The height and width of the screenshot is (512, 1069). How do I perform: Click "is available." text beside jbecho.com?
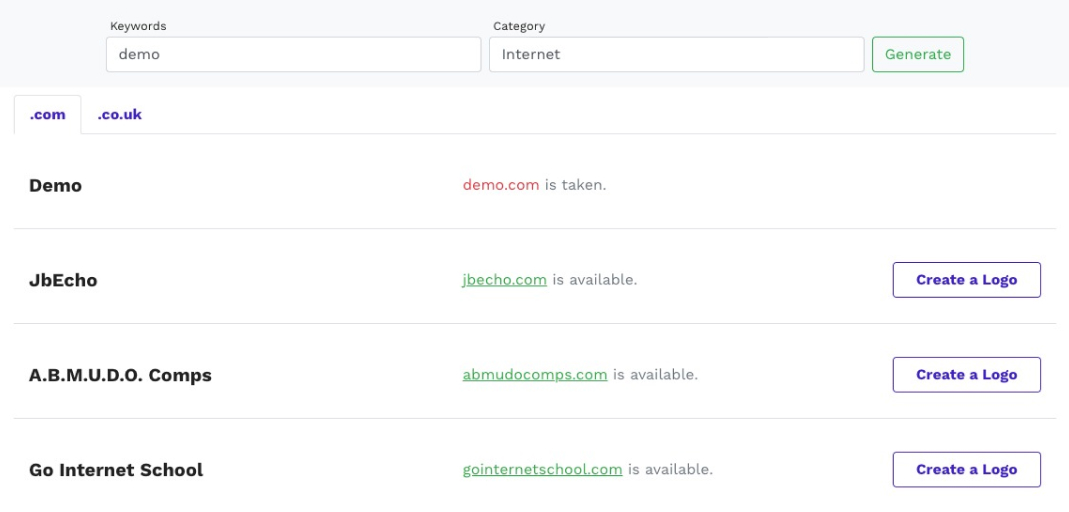[x=595, y=280]
